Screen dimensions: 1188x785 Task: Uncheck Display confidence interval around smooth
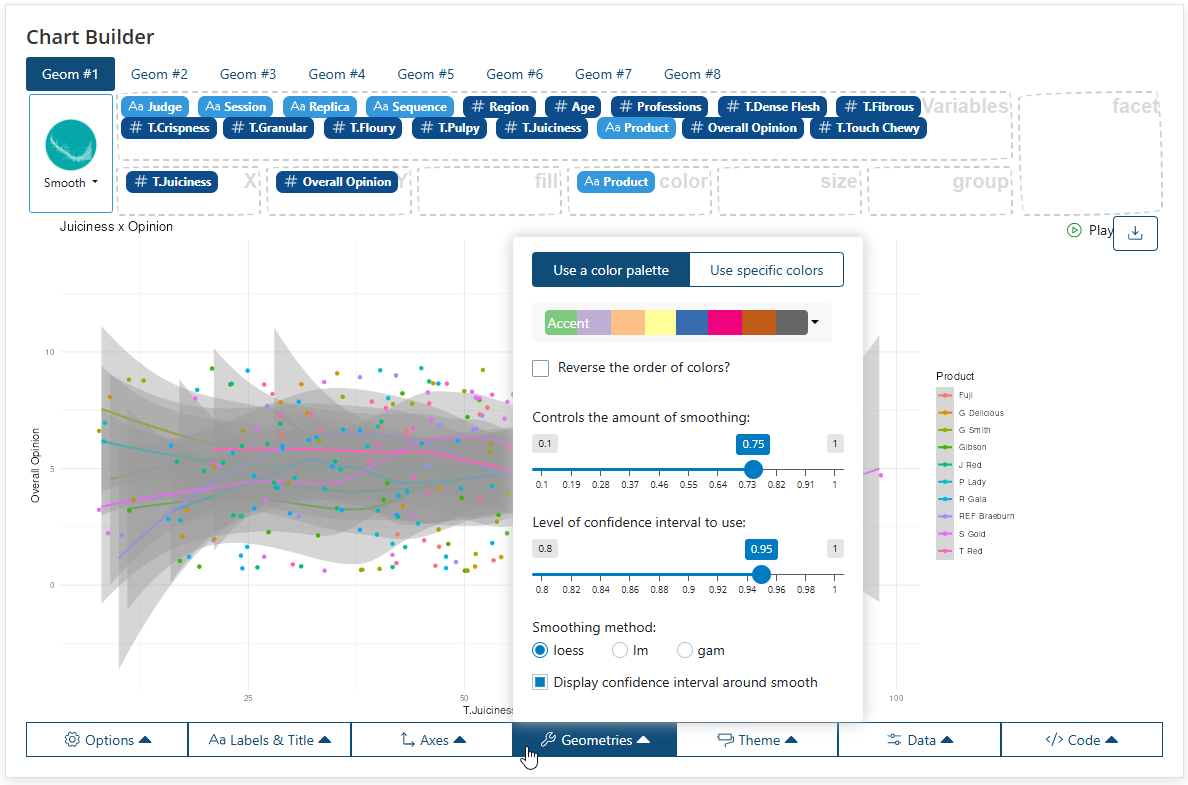tap(540, 682)
